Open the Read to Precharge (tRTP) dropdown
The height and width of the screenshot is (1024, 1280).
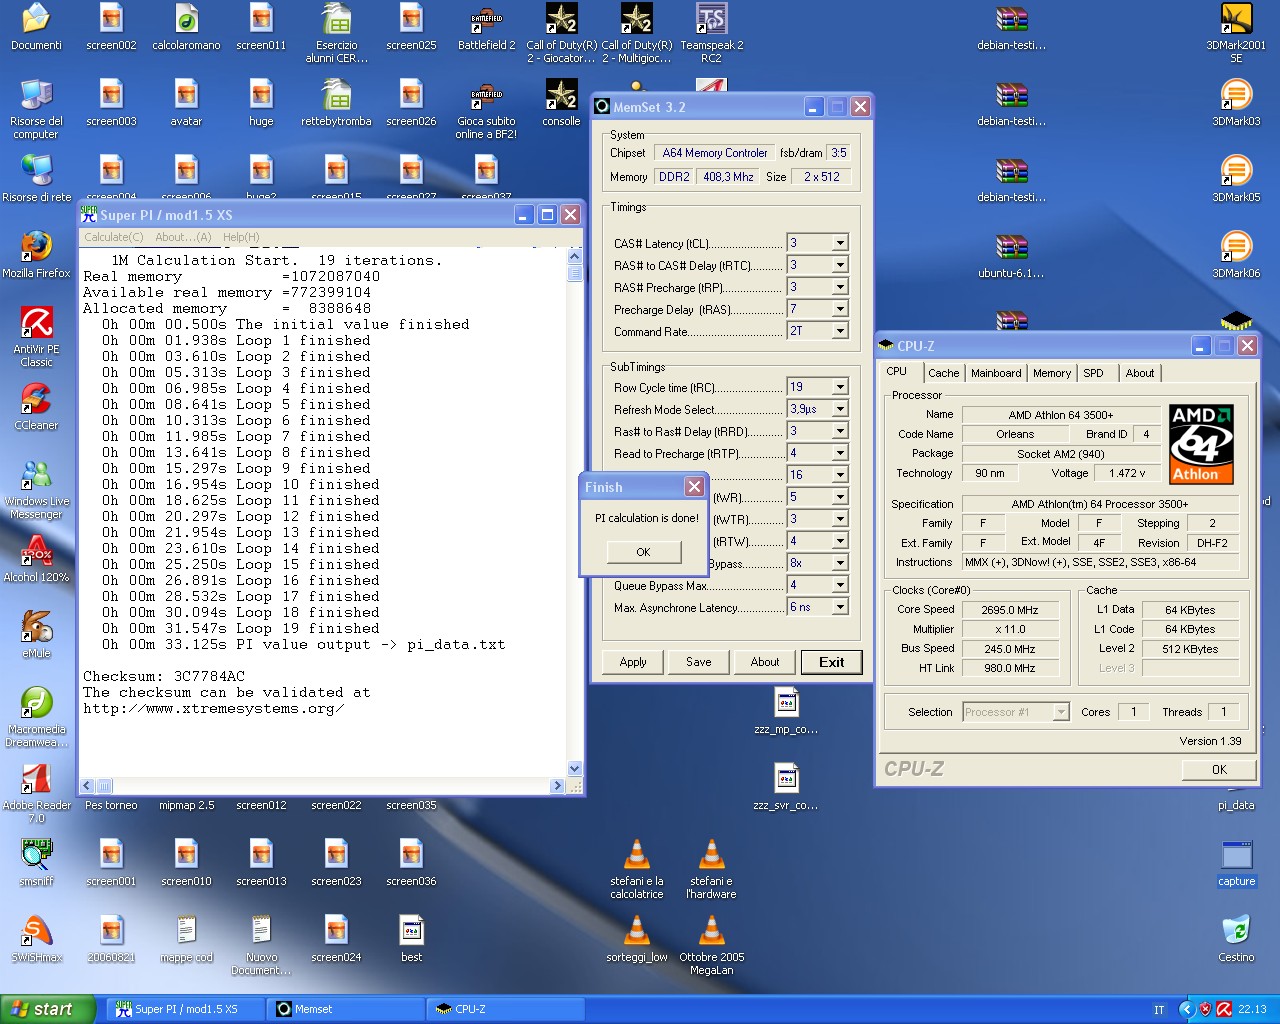[840, 453]
